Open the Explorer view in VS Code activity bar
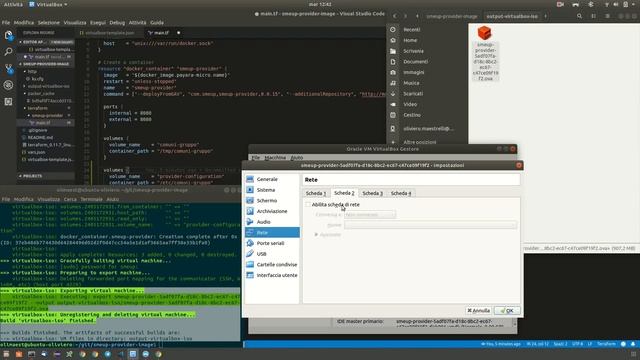 pyautogui.click(x=8, y=36)
